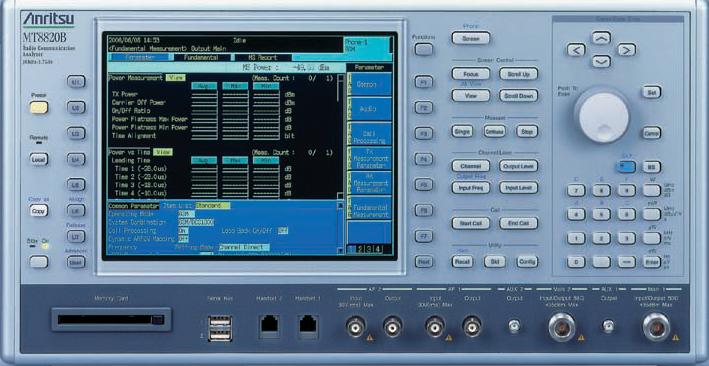The image size is (709, 366).
Task: Select the Call Processing softkey item
Action: (x=369, y=134)
